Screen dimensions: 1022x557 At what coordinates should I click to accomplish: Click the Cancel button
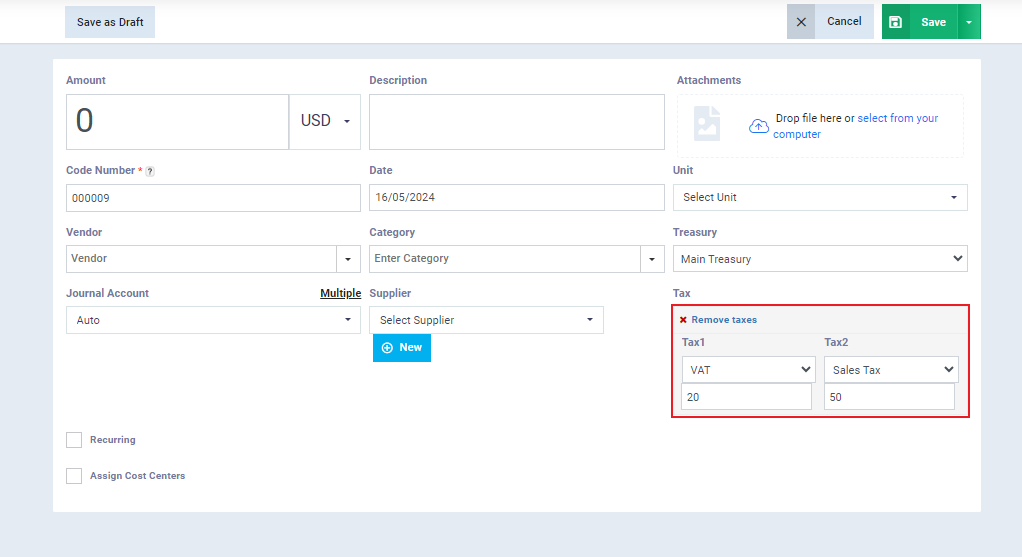(844, 21)
